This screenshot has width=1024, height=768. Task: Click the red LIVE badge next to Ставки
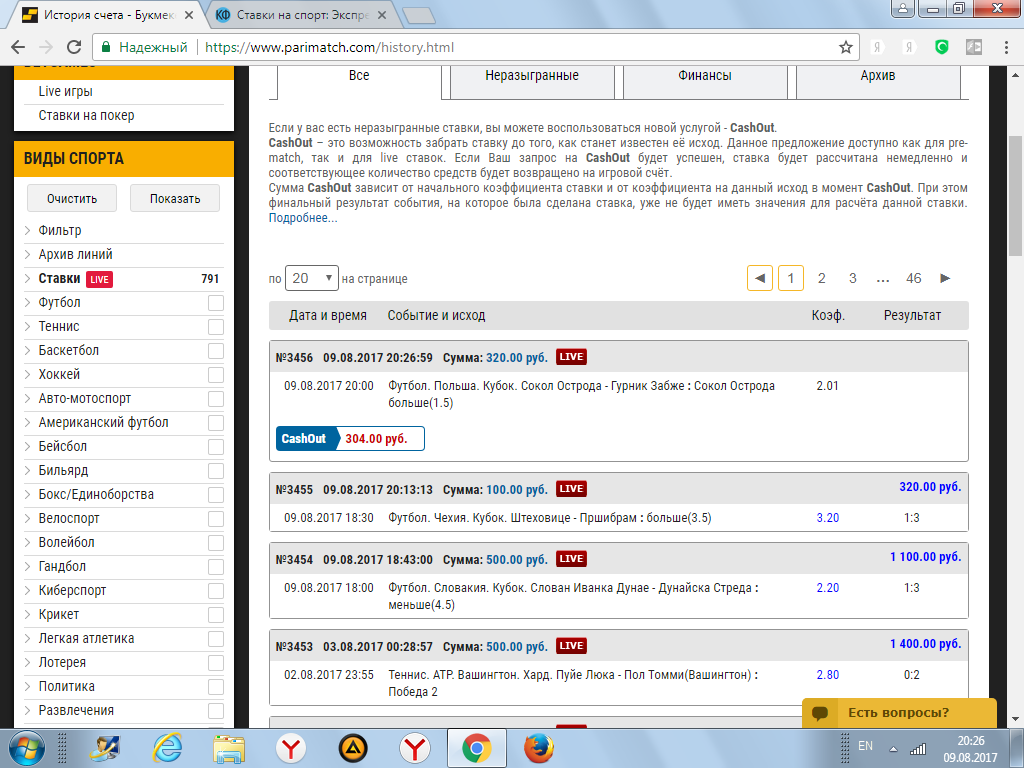[x=99, y=279]
